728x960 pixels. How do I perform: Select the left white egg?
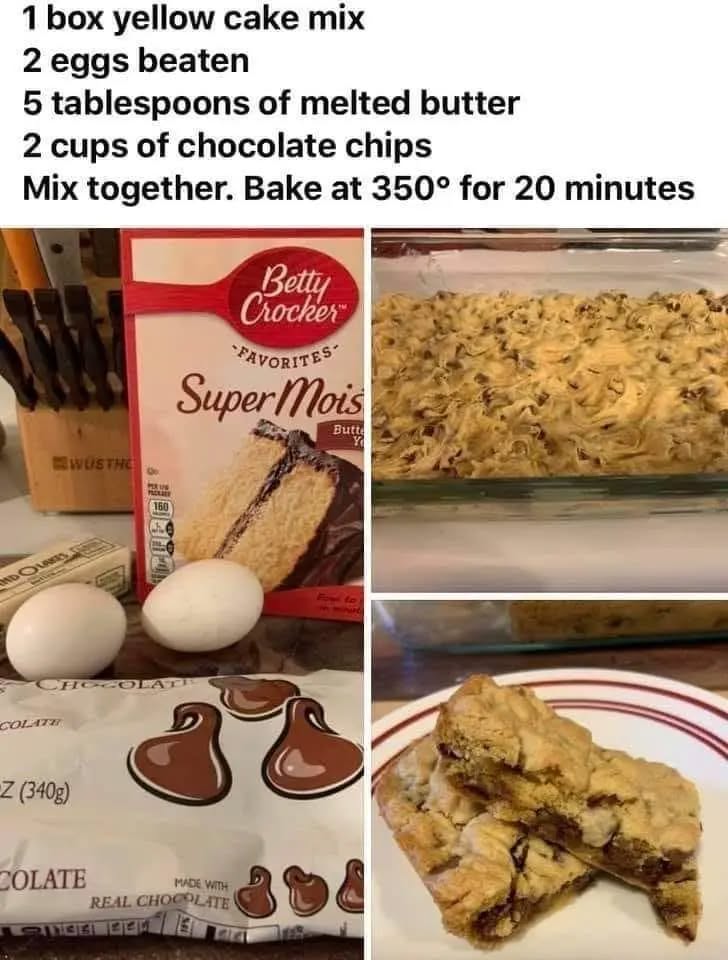pyautogui.click(x=66, y=631)
